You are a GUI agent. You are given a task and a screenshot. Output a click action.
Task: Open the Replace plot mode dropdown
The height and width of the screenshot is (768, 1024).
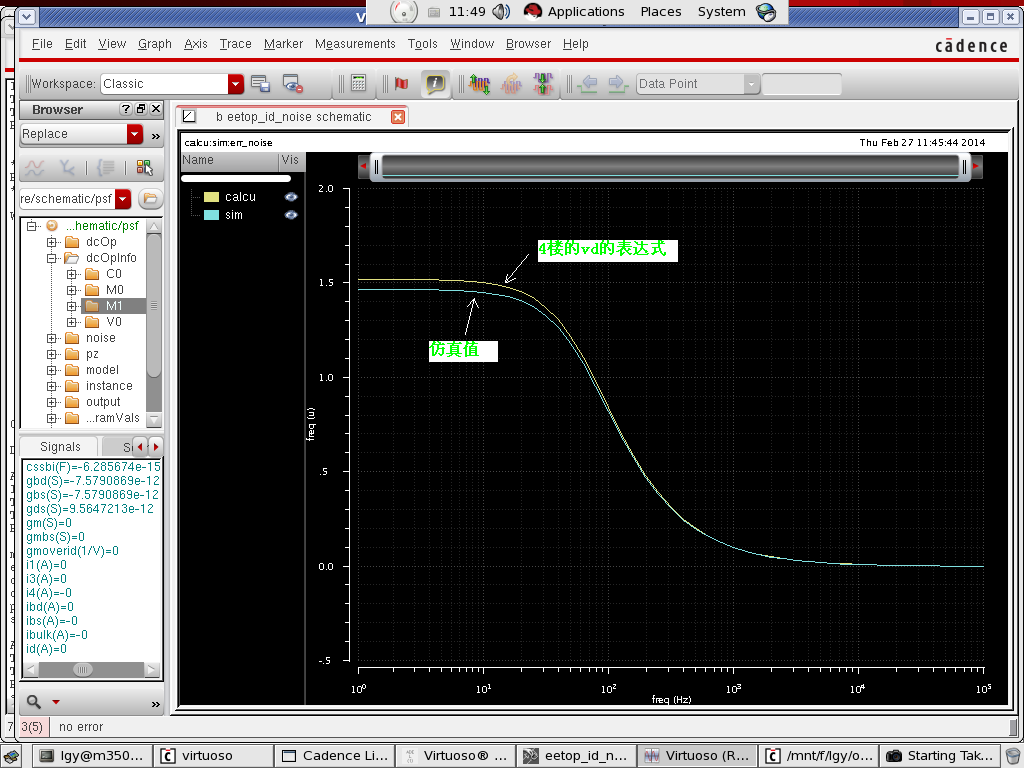pos(135,134)
